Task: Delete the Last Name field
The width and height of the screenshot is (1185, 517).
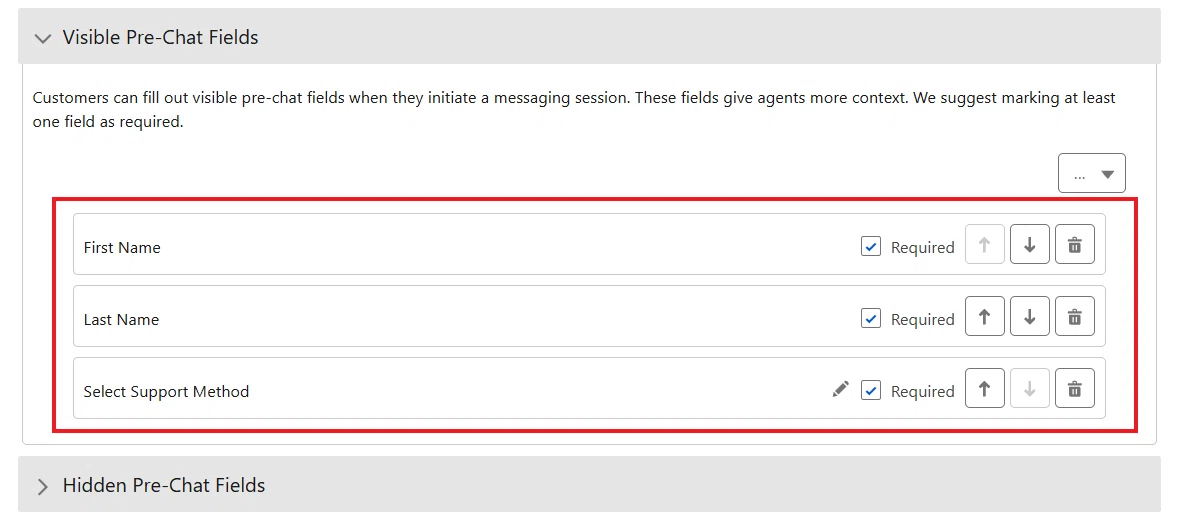Action: click(x=1075, y=316)
